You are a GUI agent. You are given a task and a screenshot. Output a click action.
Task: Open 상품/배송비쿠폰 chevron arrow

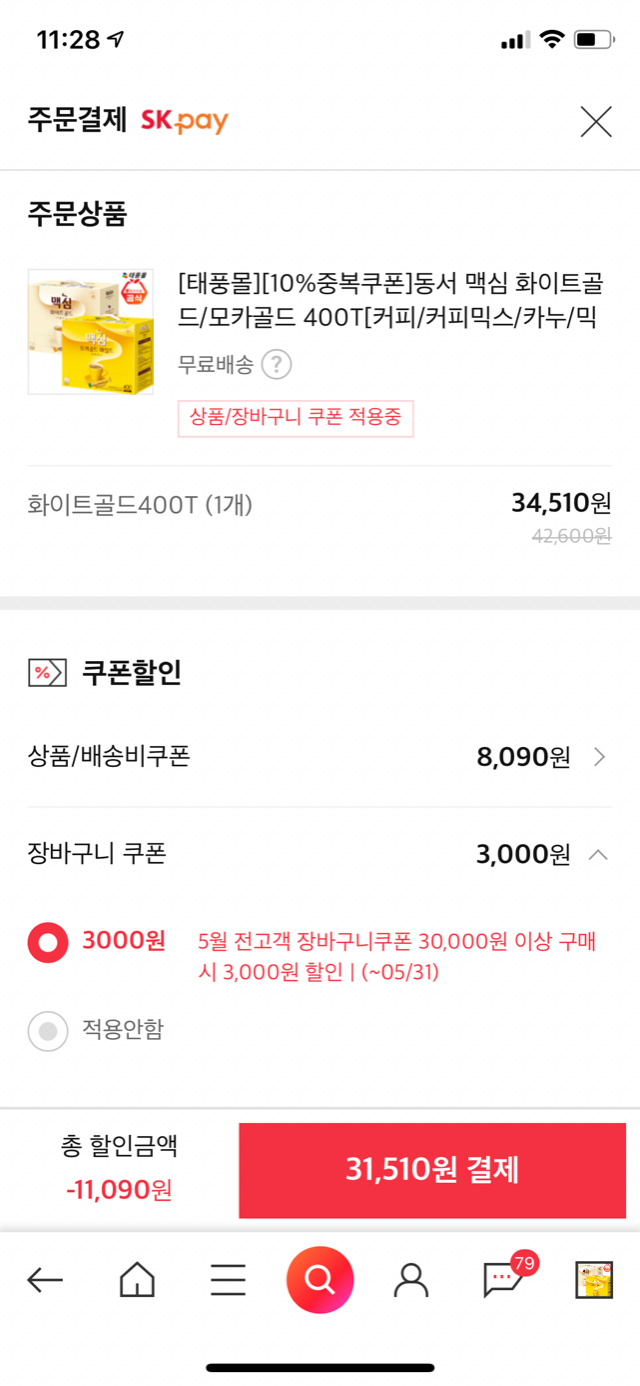599,757
